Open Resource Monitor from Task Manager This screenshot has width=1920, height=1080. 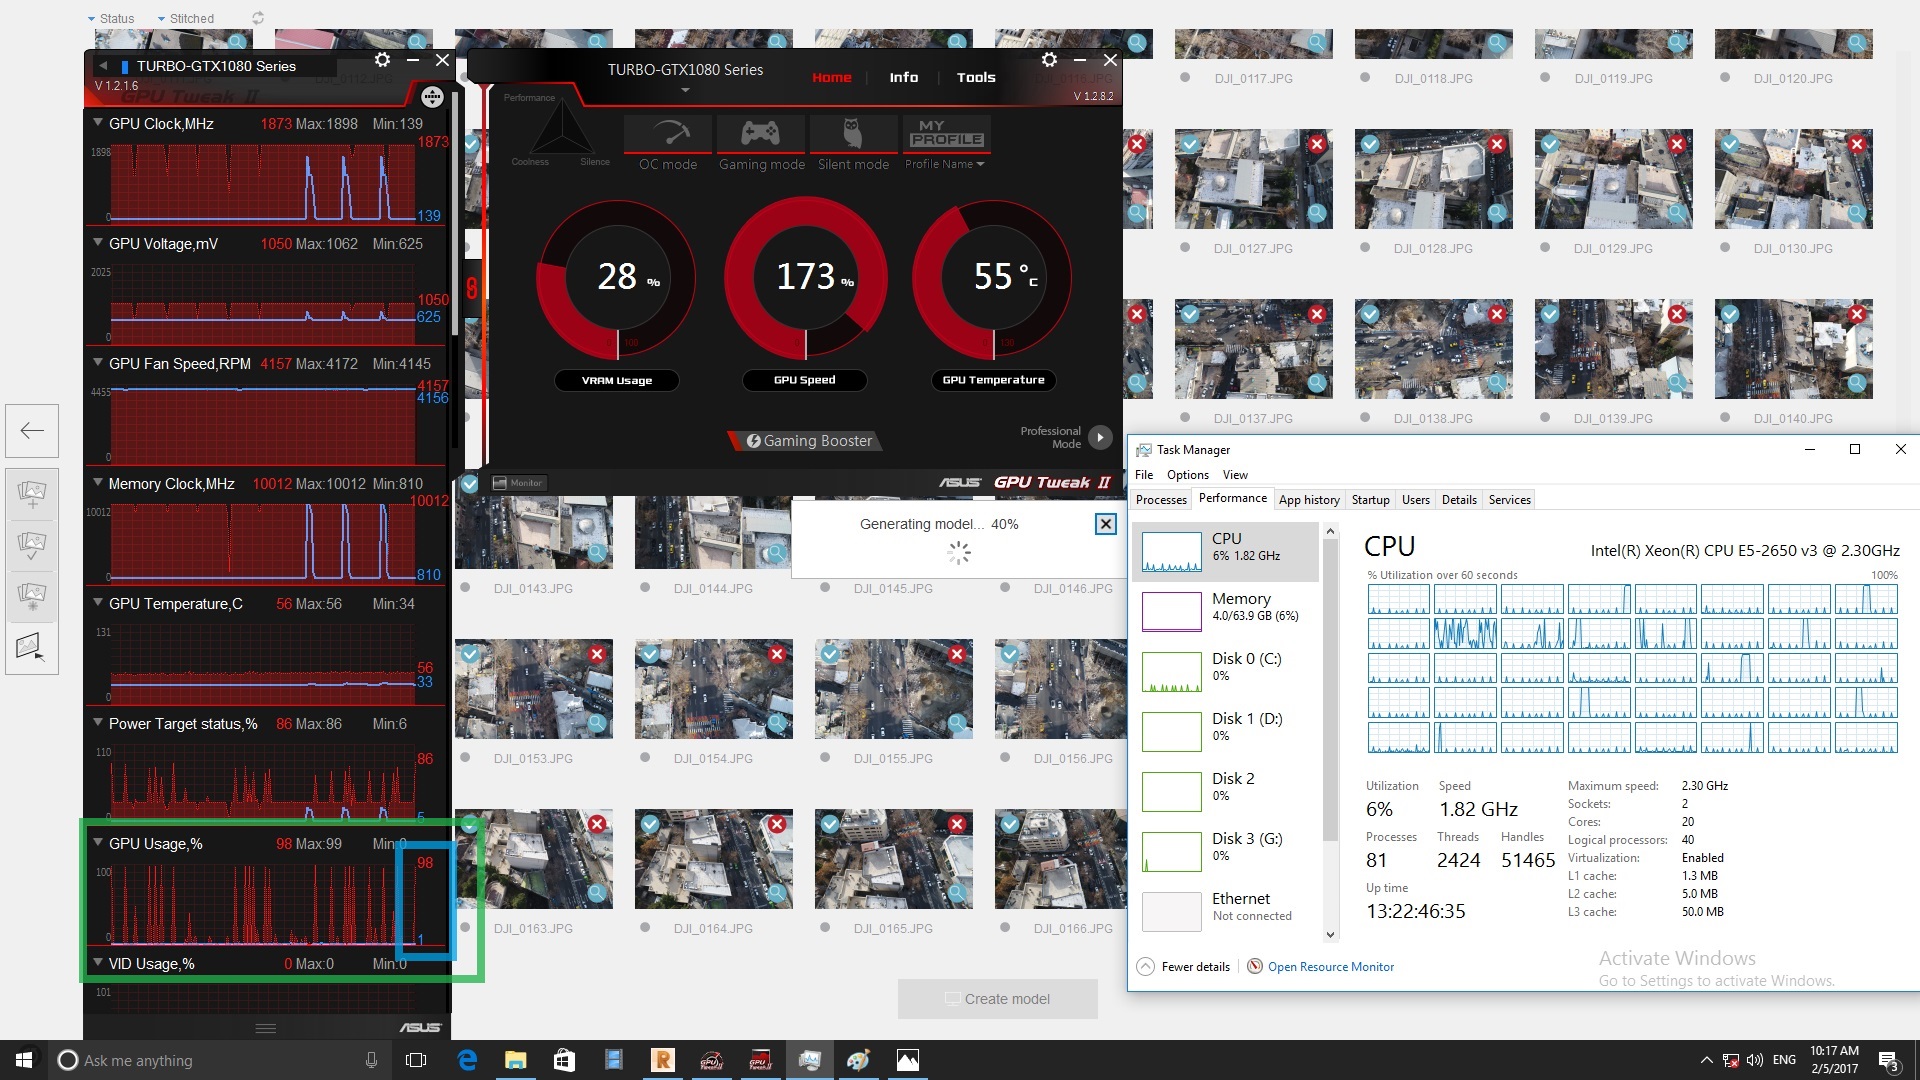pyautogui.click(x=1330, y=966)
